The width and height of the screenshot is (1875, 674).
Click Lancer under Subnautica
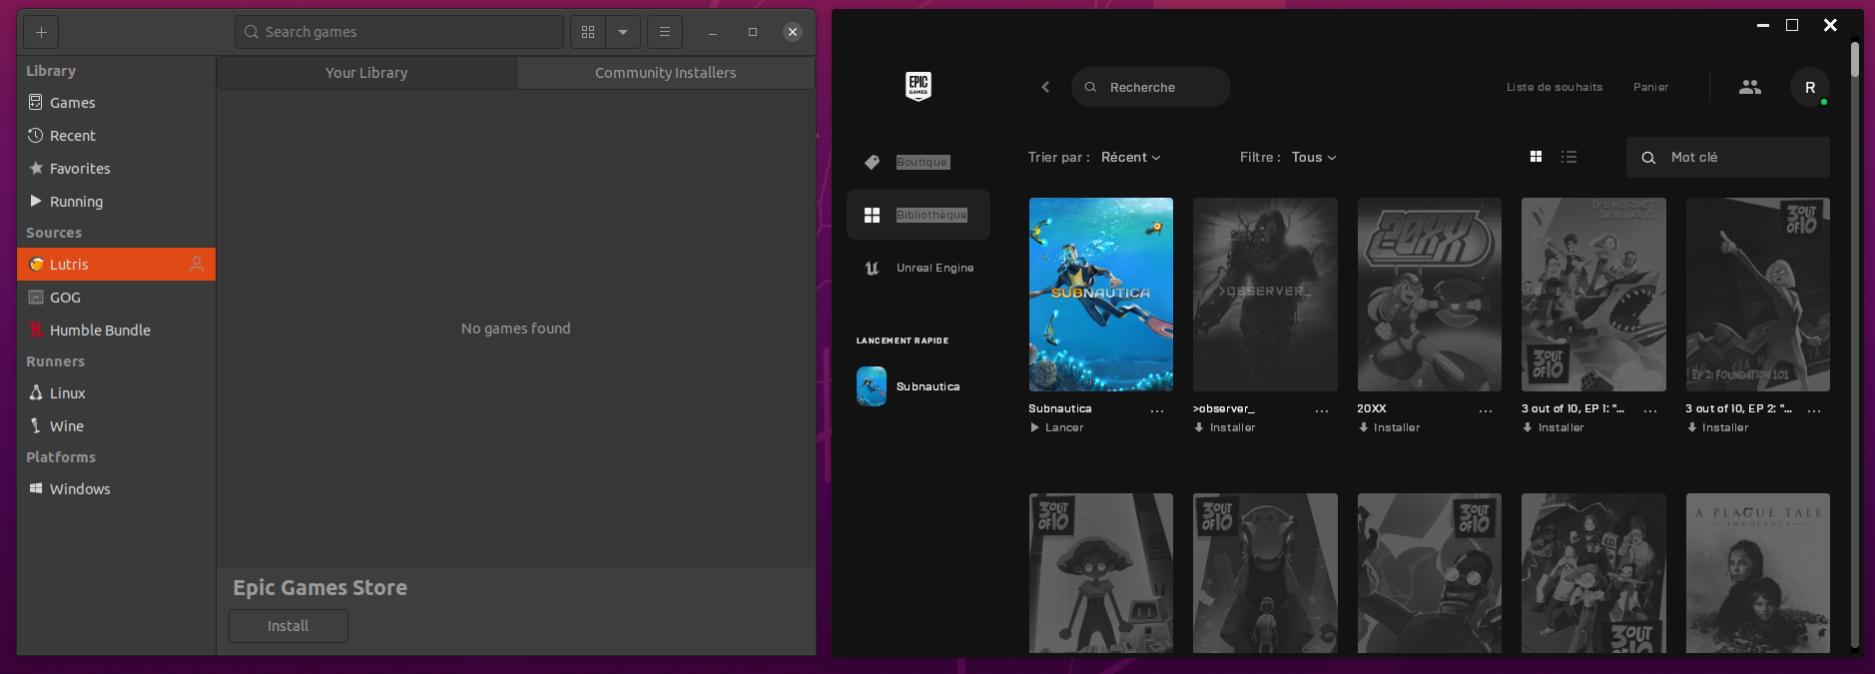(x=1057, y=427)
